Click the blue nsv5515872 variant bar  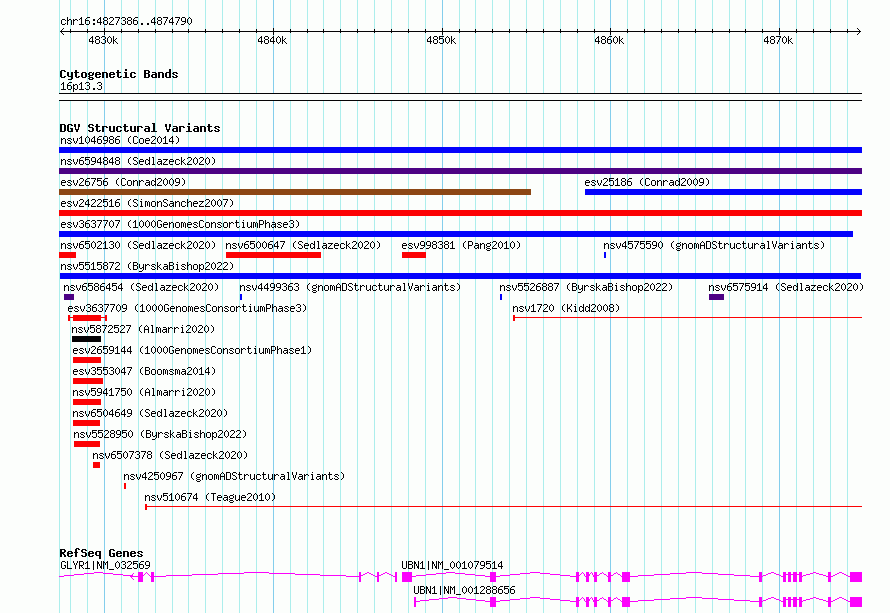click(460, 276)
